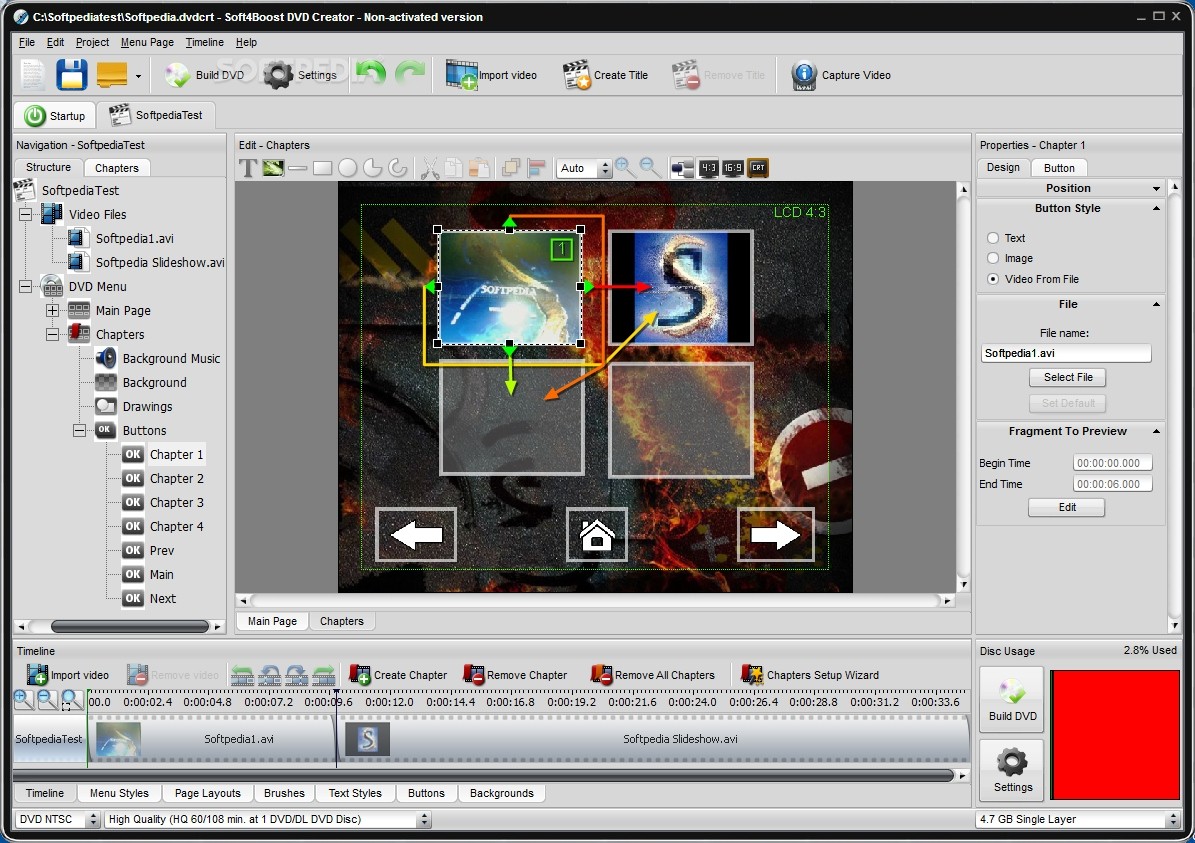The height and width of the screenshot is (843, 1195).
Task: Click the navigation panel horizontal scrollbar
Action: tap(130, 627)
